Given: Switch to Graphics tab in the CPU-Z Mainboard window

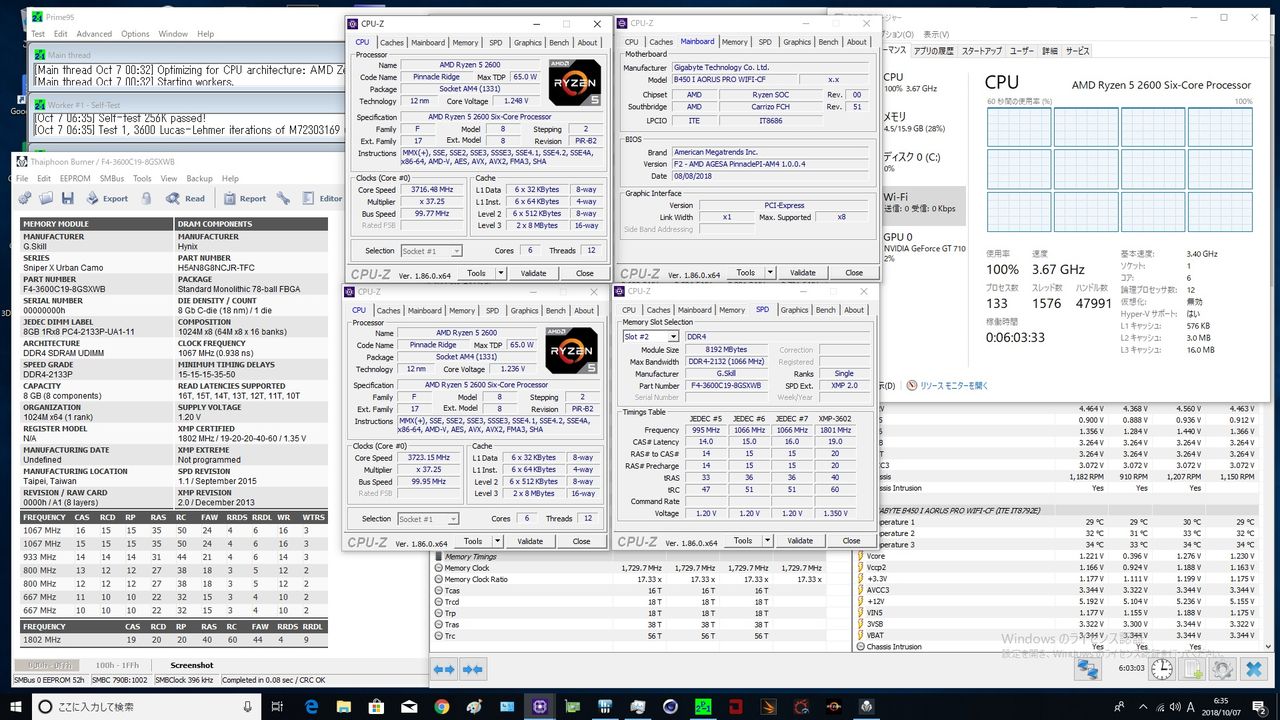Looking at the screenshot, I should 797,42.
